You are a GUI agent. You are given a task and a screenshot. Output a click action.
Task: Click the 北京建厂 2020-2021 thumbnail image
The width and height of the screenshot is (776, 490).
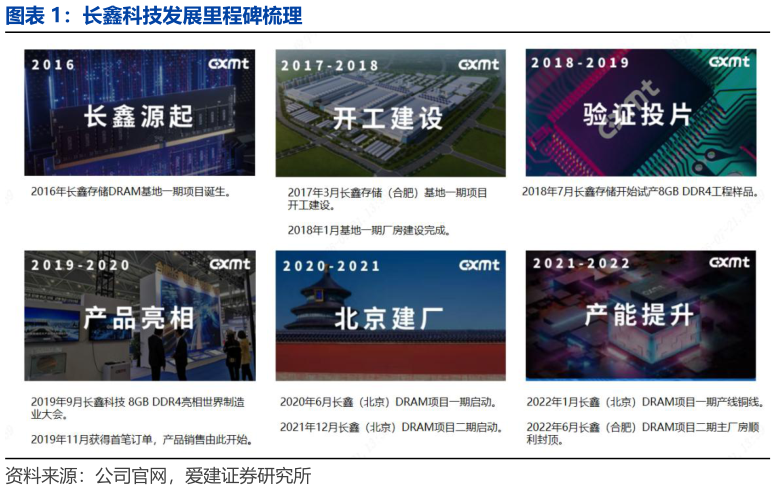tap(390, 316)
